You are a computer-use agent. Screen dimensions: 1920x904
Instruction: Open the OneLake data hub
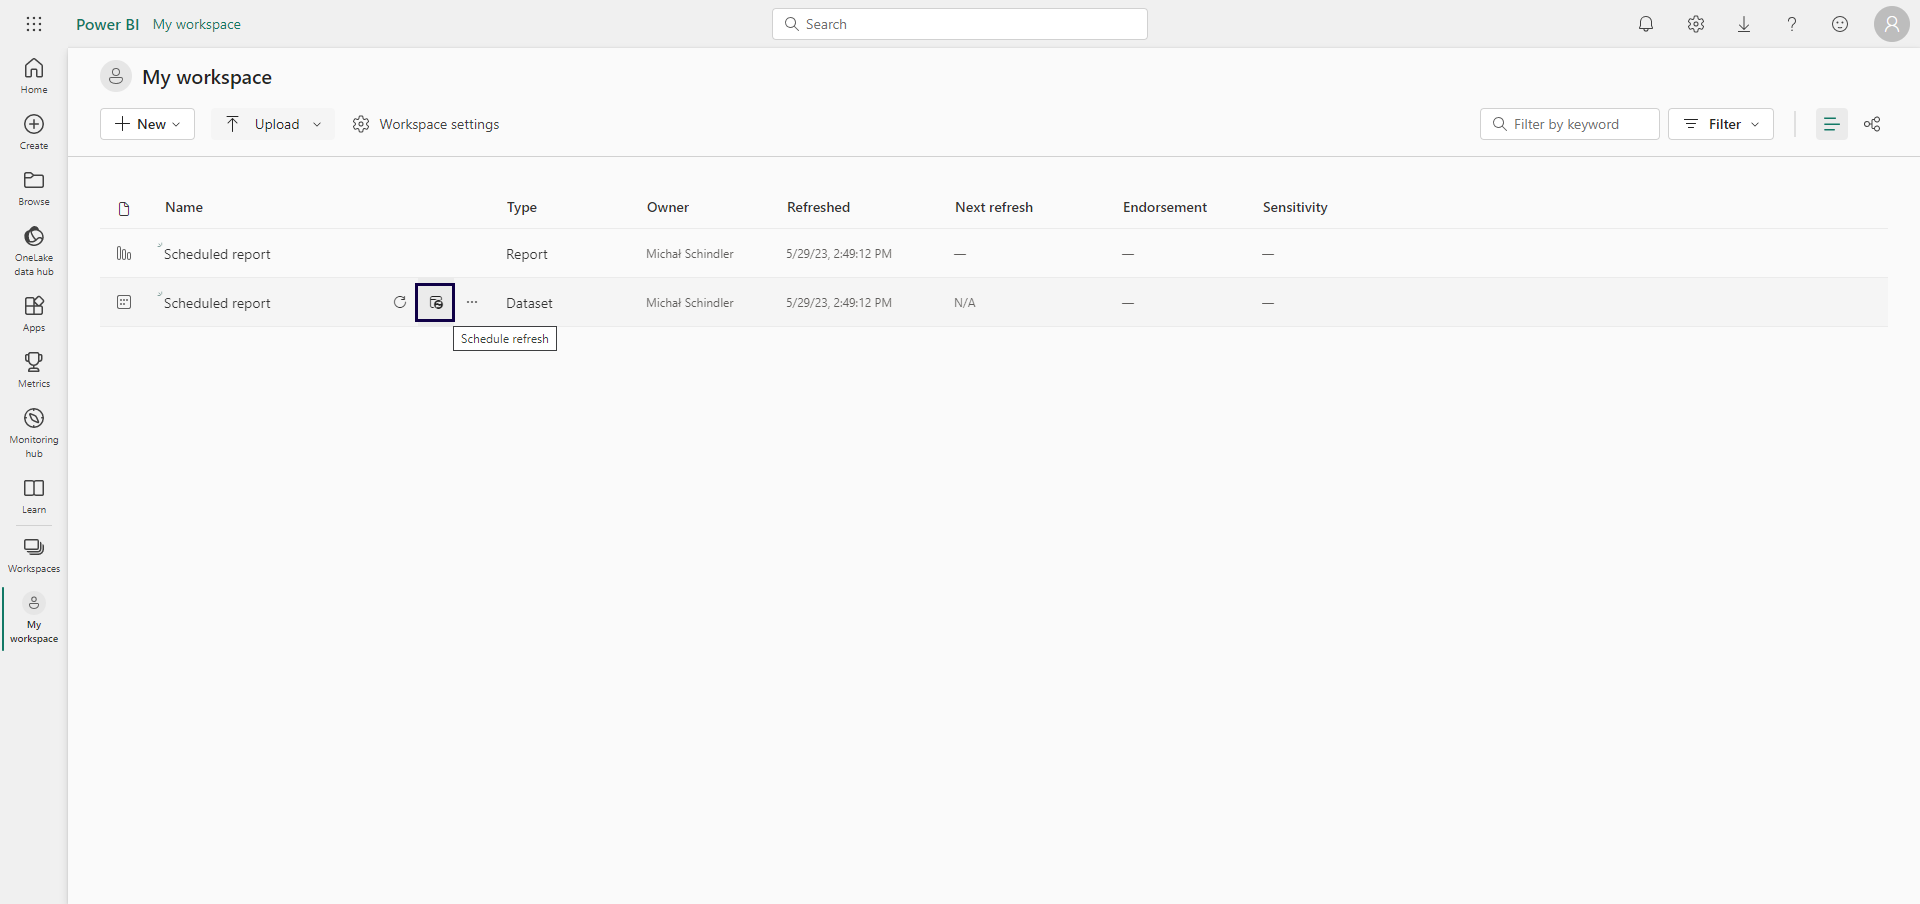(x=34, y=249)
